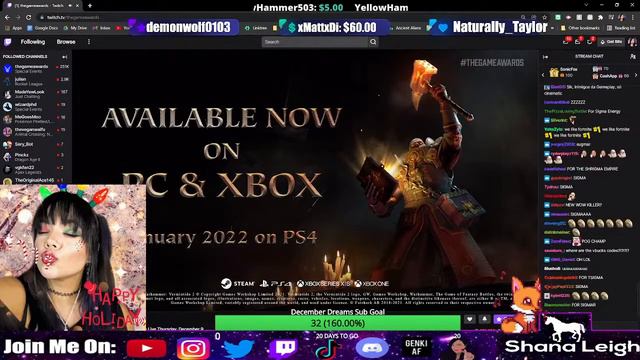This screenshot has width=640, height=360.
Task: Toggle the notification bell under video
Action: click(x=484, y=319)
